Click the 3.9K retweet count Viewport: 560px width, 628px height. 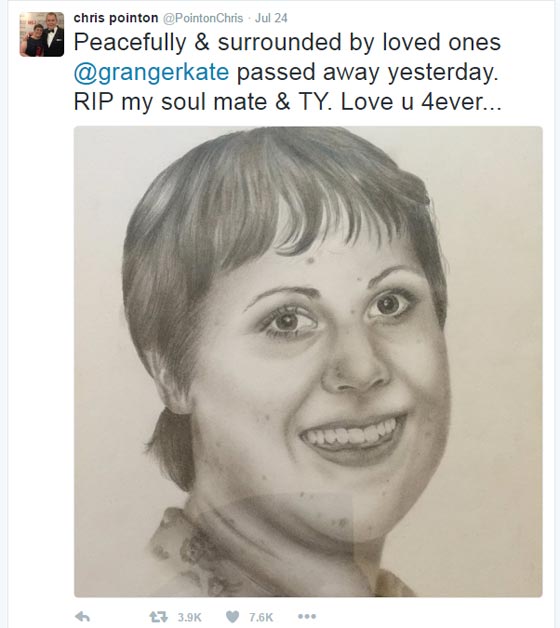point(189,617)
